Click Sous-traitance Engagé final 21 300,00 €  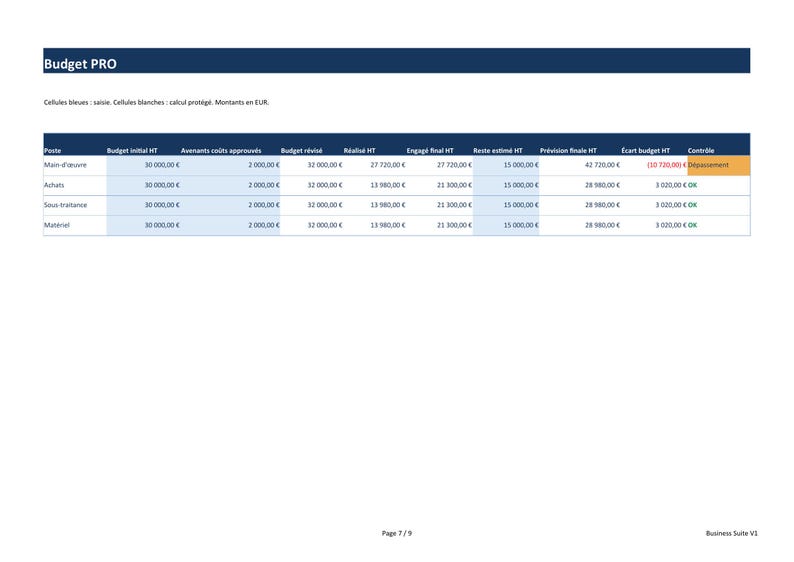click(x=454, y=205)
